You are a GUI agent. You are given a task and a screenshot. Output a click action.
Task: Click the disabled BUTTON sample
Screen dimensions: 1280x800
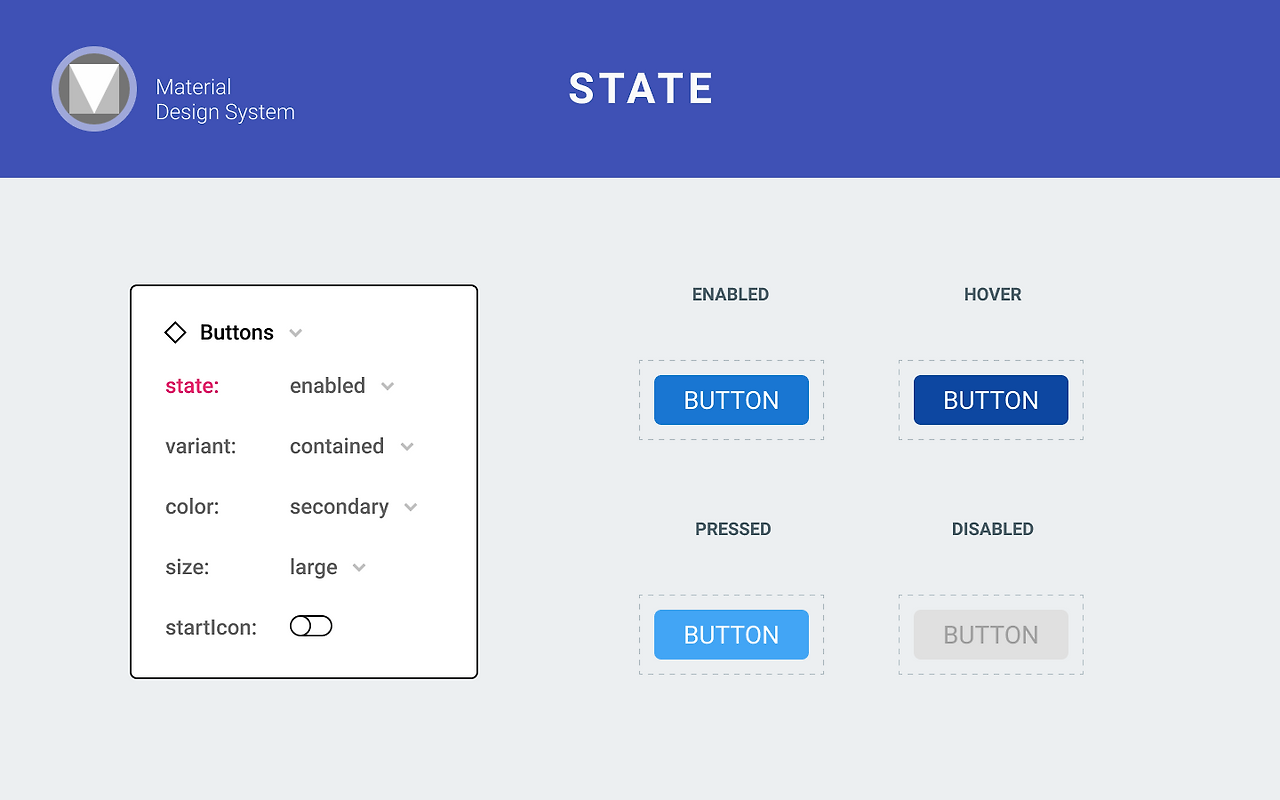pos(990,634)
